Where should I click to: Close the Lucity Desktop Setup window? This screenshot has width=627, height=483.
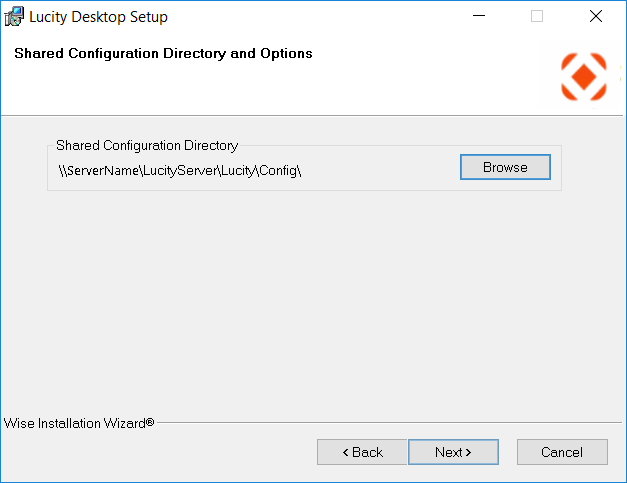(x=596, y=17)
